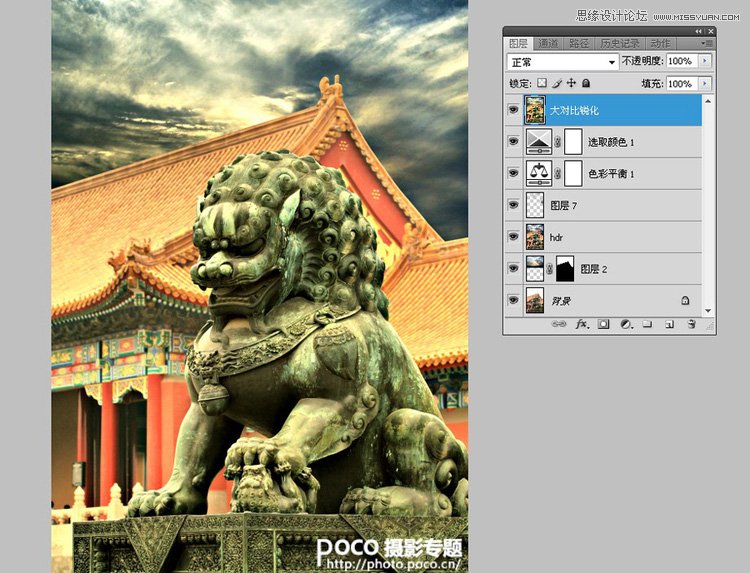Click the lock icon on 背景 layer

[x=685, y=300]
